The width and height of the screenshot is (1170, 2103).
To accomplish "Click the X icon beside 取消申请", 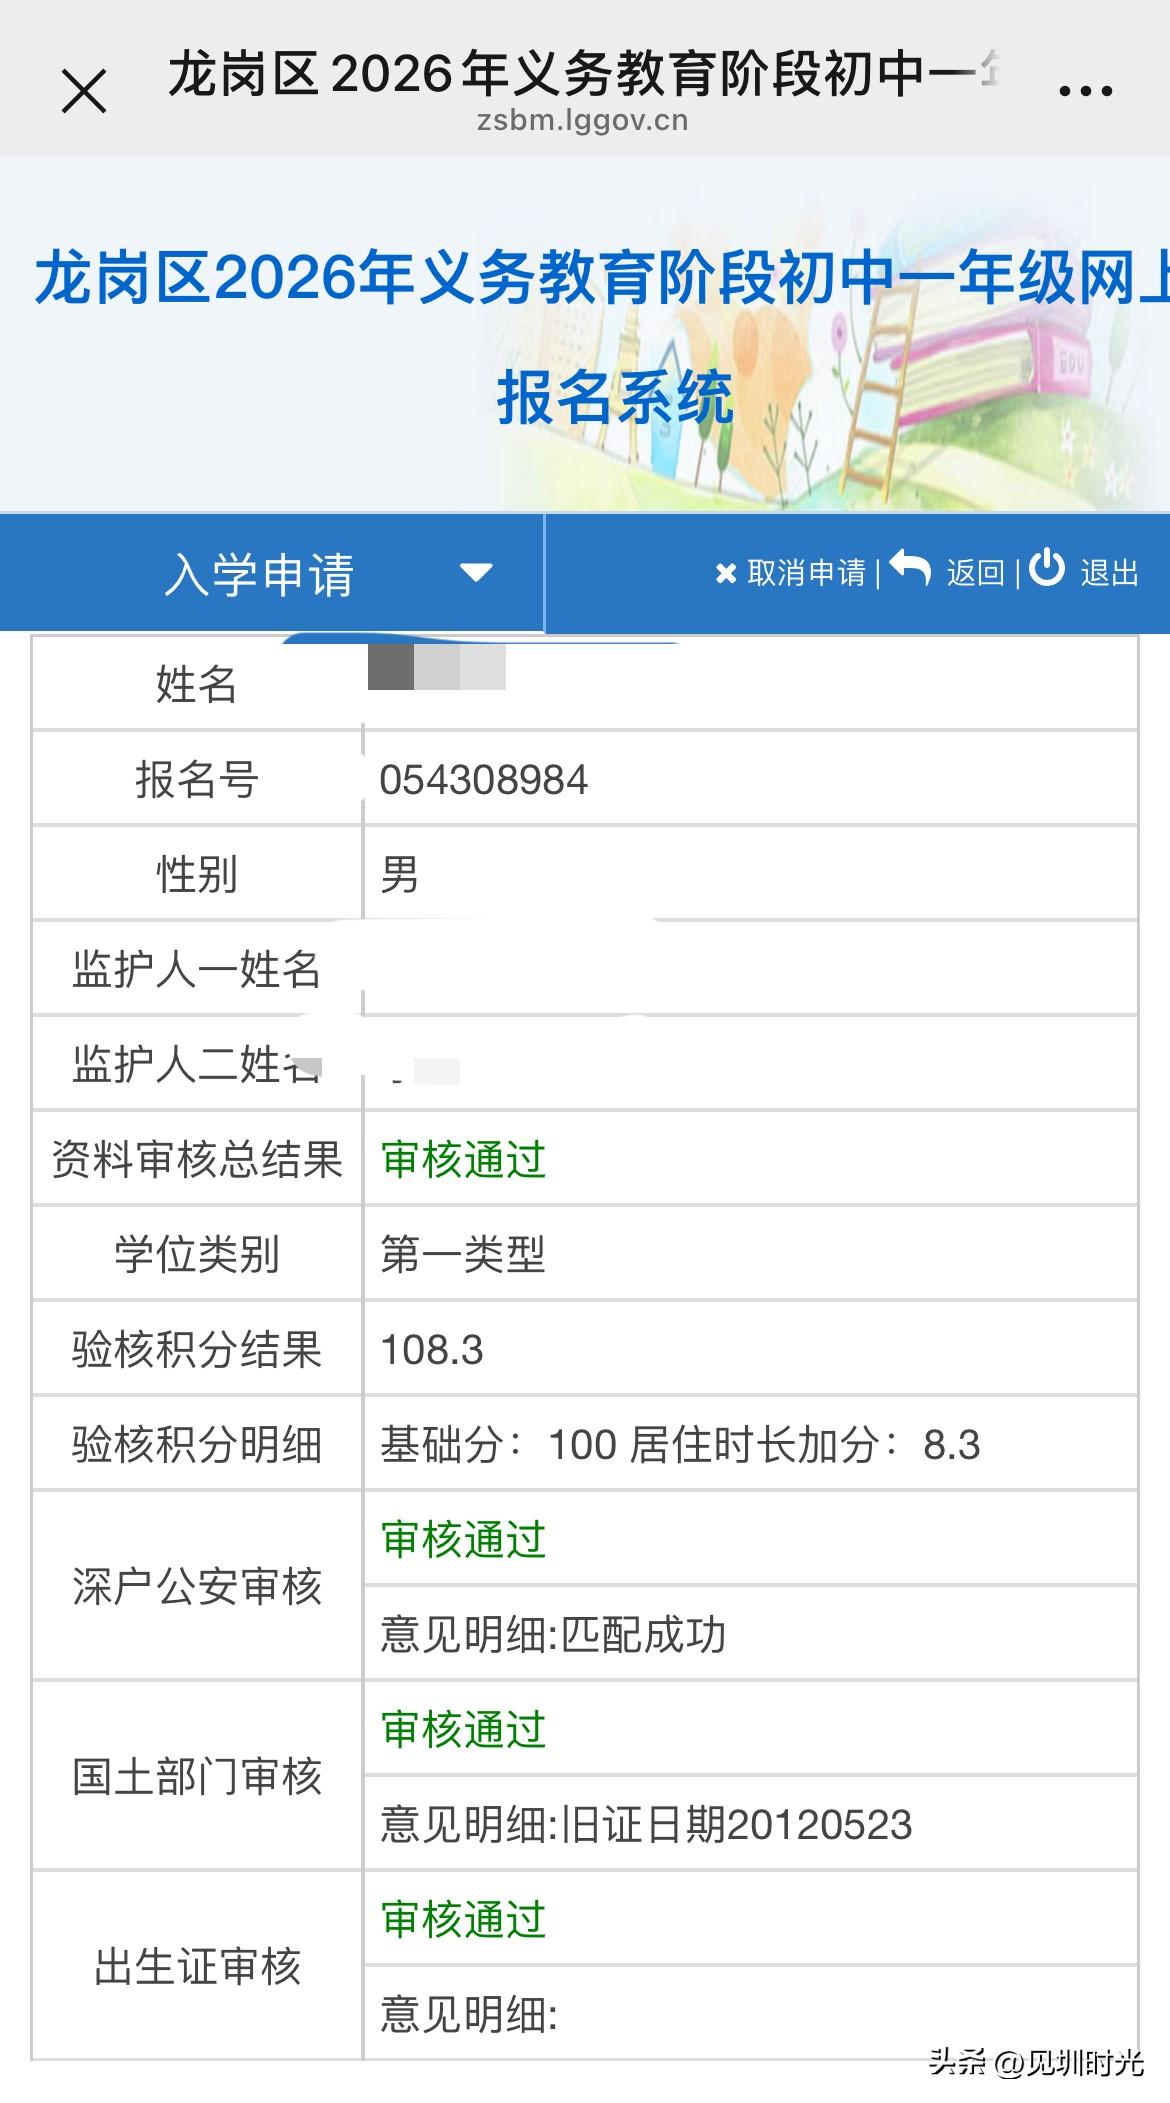I will coord(726,574).
